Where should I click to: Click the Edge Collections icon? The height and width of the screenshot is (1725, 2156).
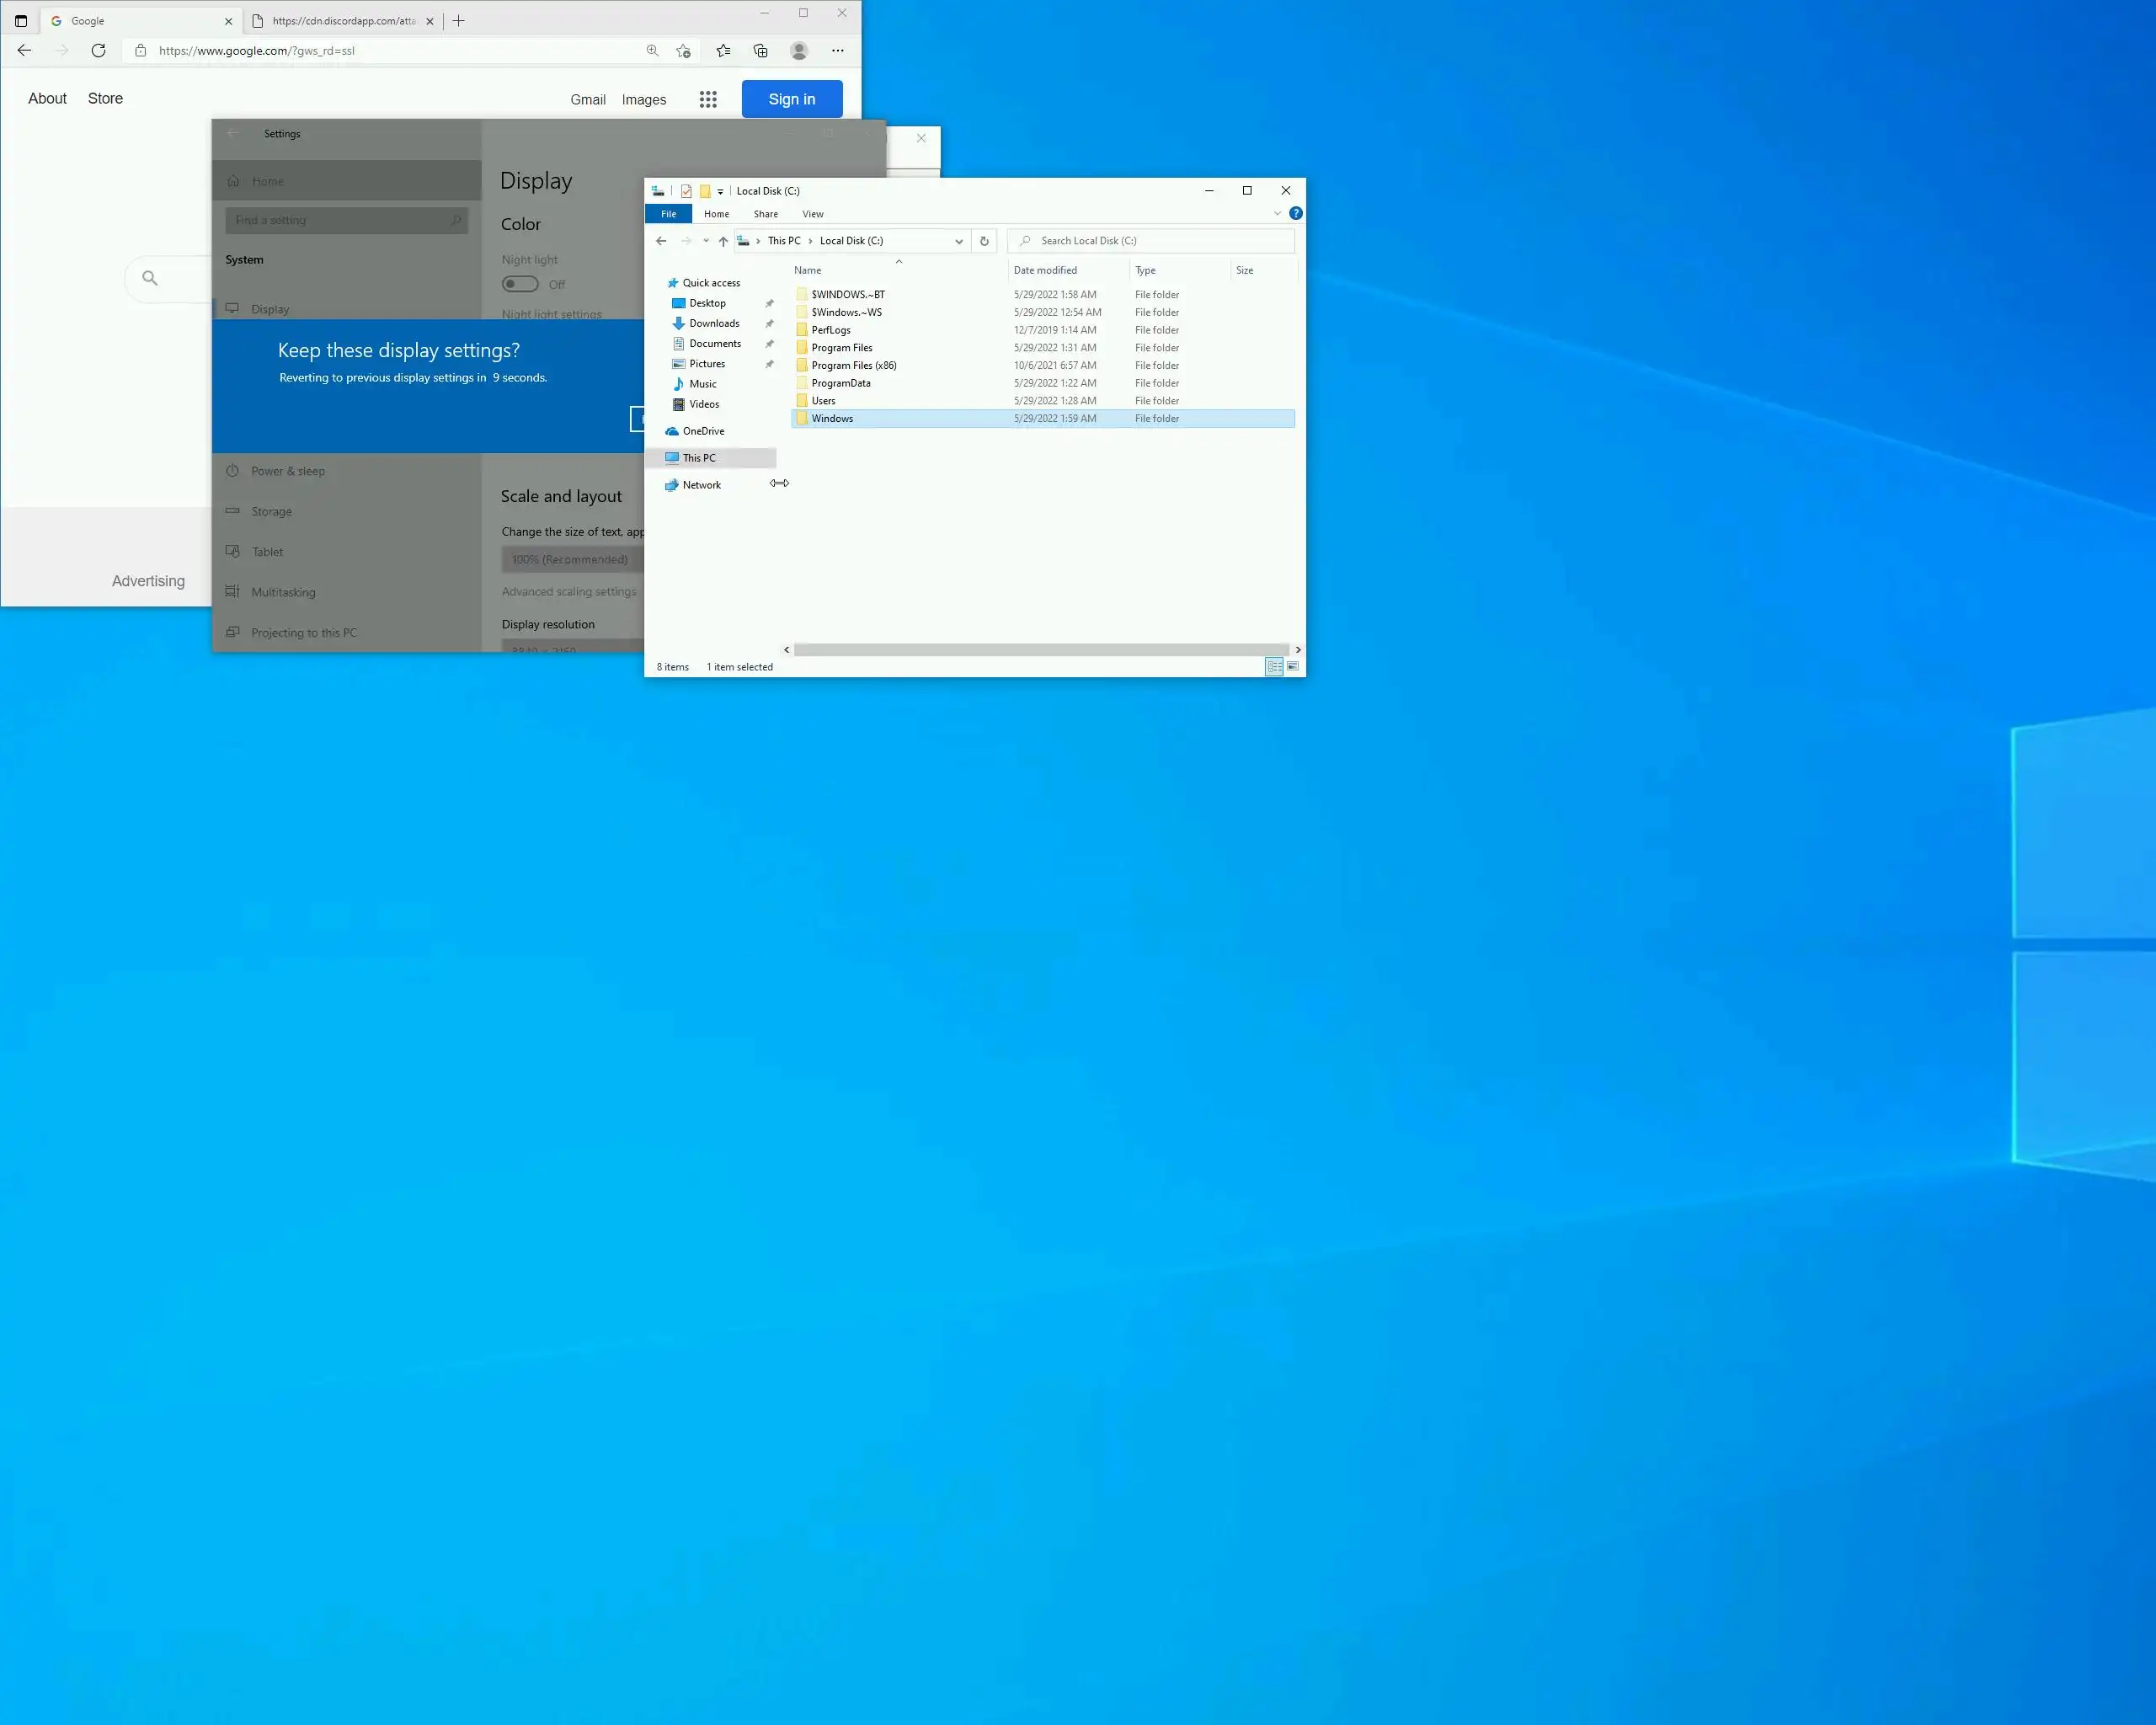pyautogui.click(x=761, y=50)
